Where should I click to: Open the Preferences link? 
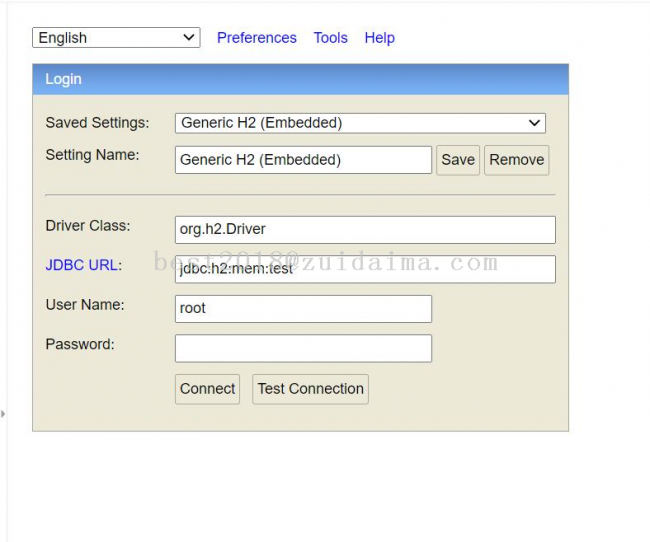pos(257,38)
